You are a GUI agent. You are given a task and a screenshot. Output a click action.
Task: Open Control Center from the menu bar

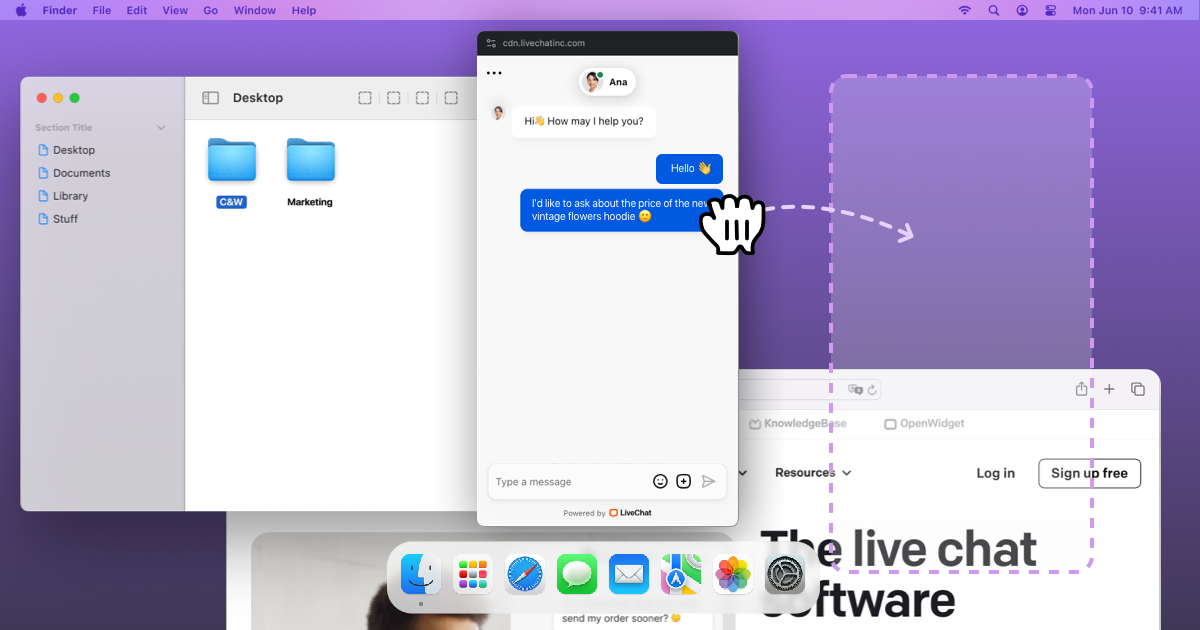coord(1050,10)
